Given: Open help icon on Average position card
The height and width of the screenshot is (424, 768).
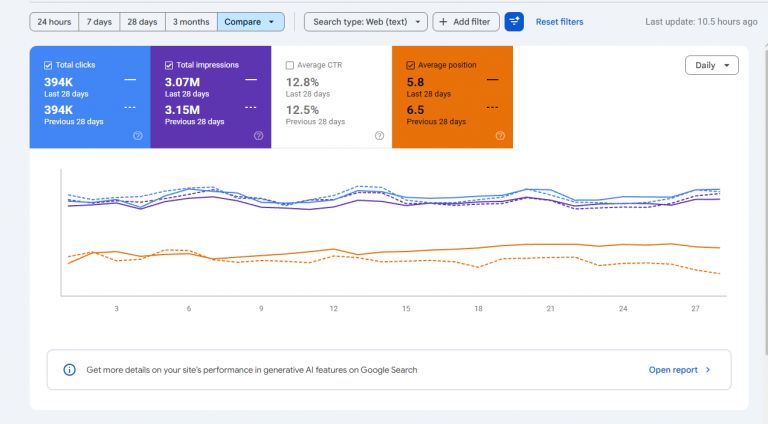Looking at the screenshot, I should [x=500, y=136].
